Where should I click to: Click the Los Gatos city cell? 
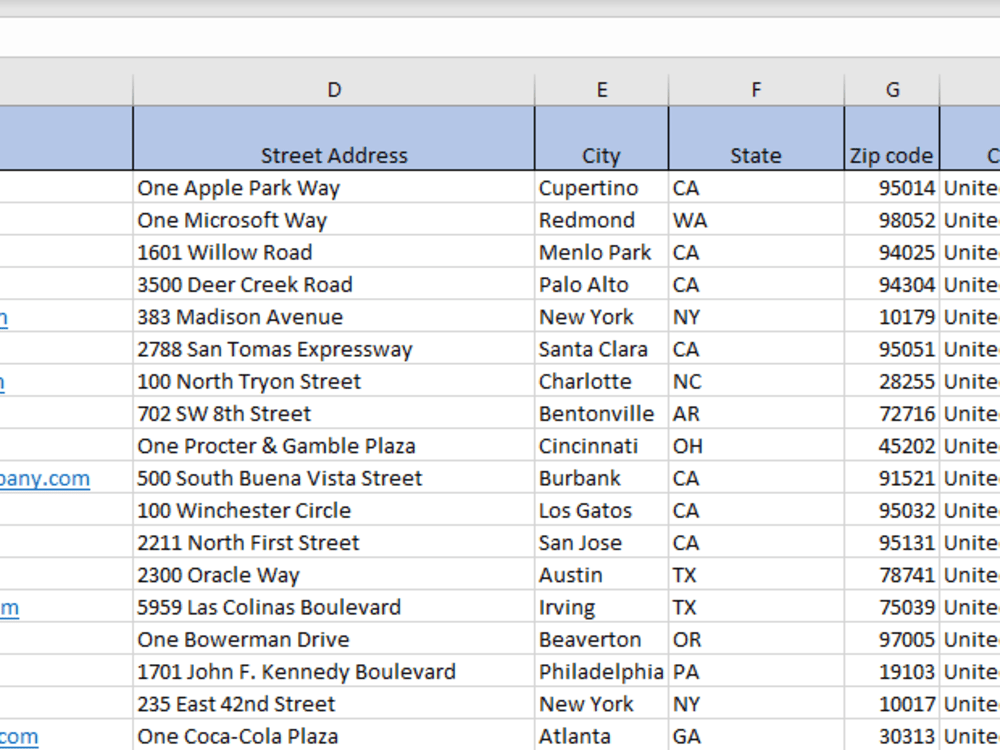point(601,510)
